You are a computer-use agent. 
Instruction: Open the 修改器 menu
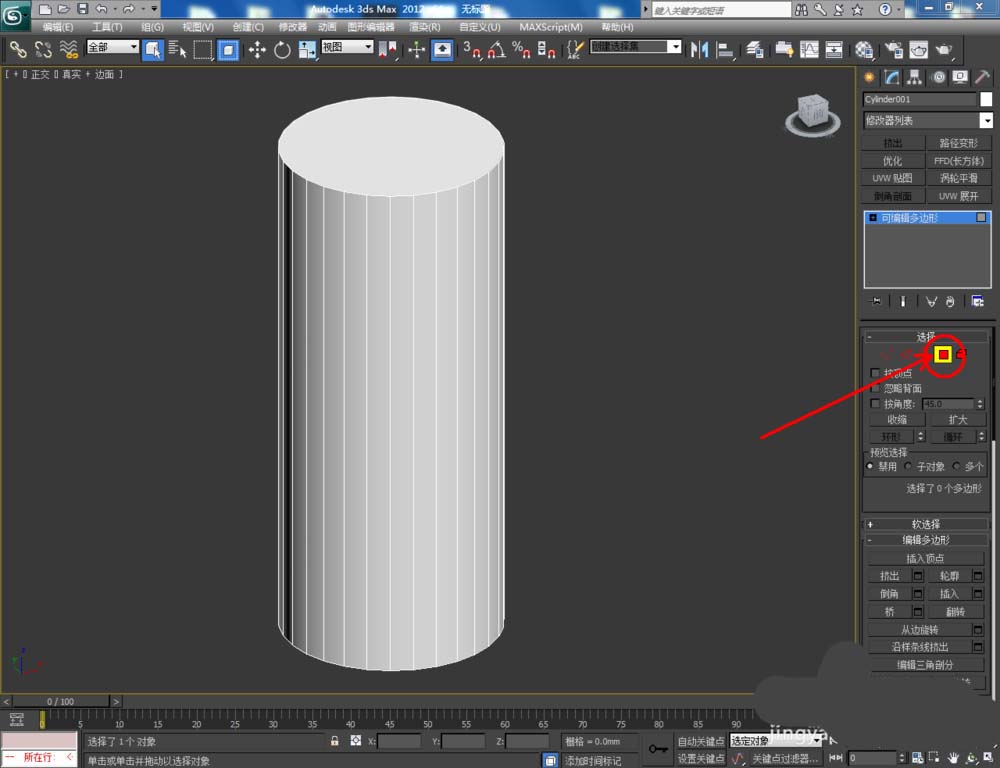292,27
